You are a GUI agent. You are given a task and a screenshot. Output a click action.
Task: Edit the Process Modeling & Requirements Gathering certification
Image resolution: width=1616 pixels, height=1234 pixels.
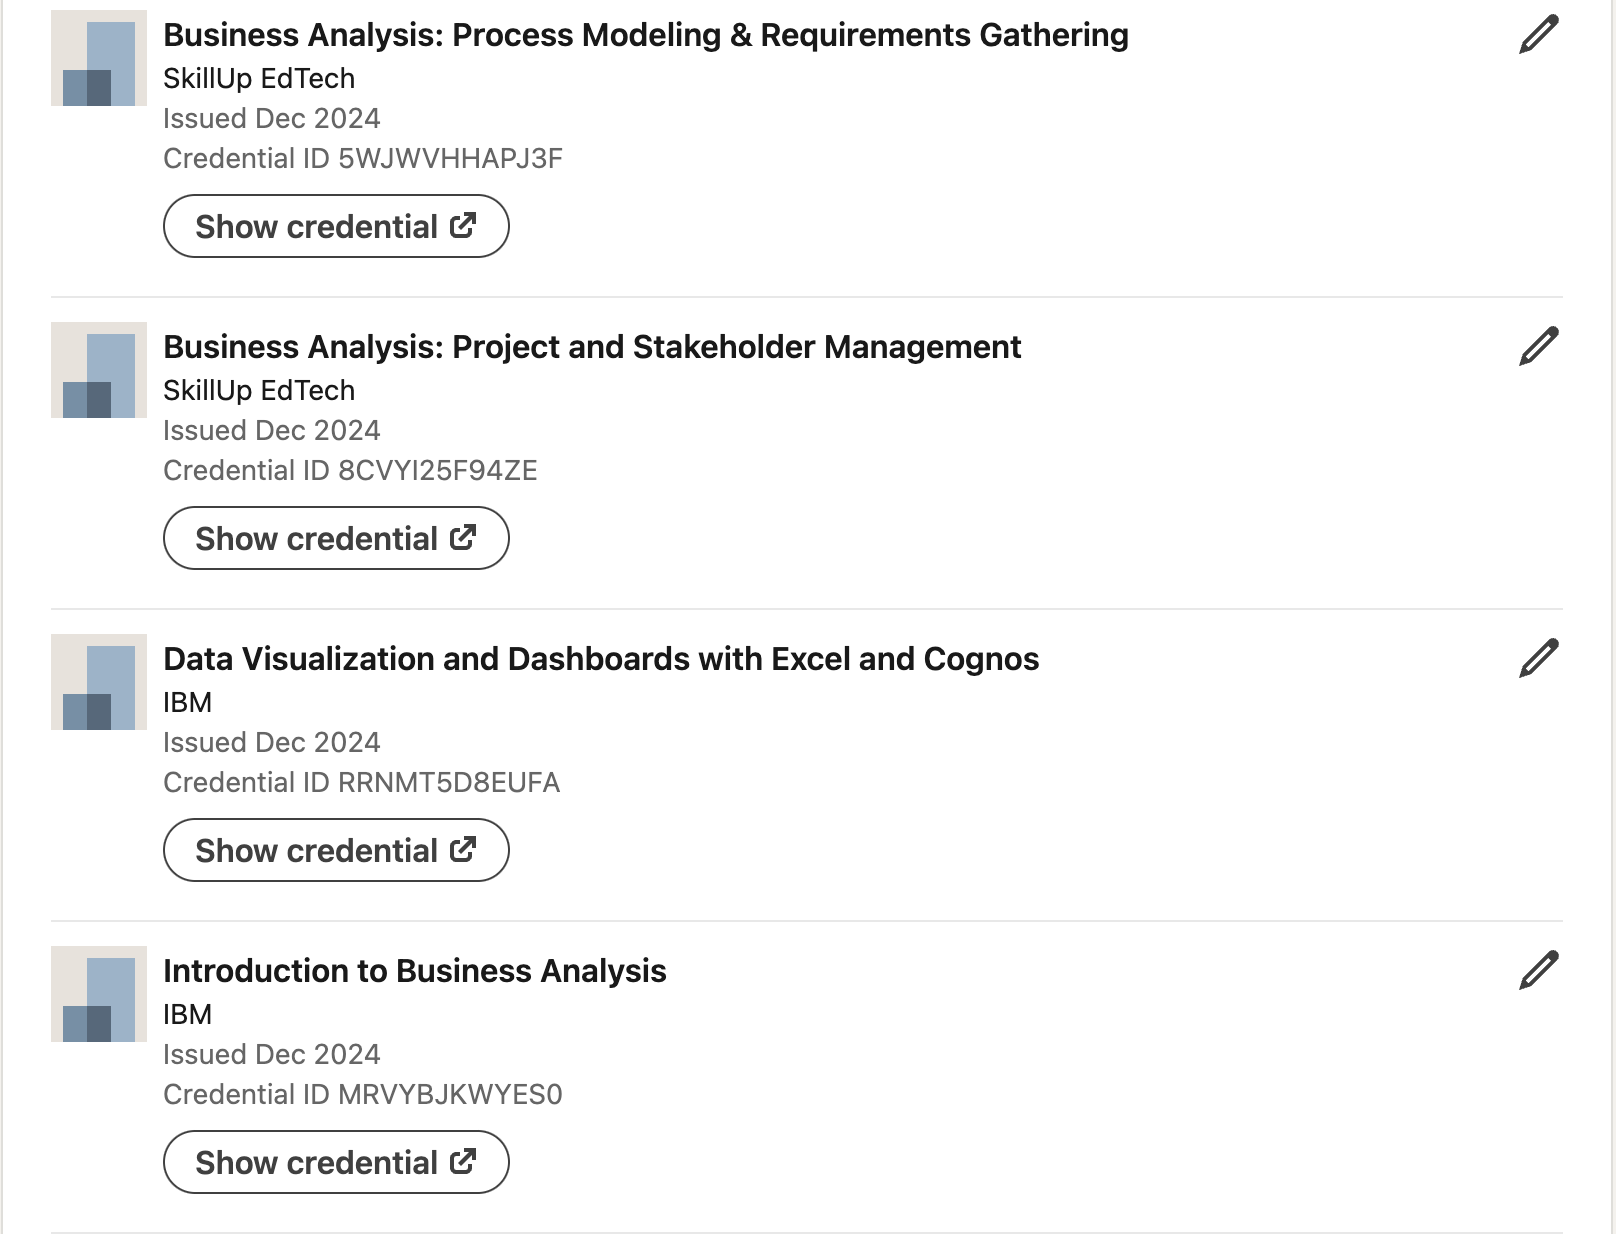1538,35
